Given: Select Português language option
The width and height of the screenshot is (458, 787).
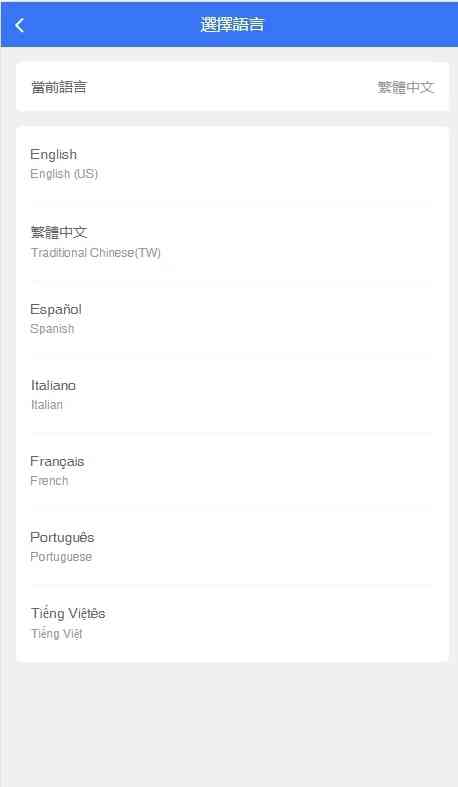Looking at the screenshot, I should point(232,547).
